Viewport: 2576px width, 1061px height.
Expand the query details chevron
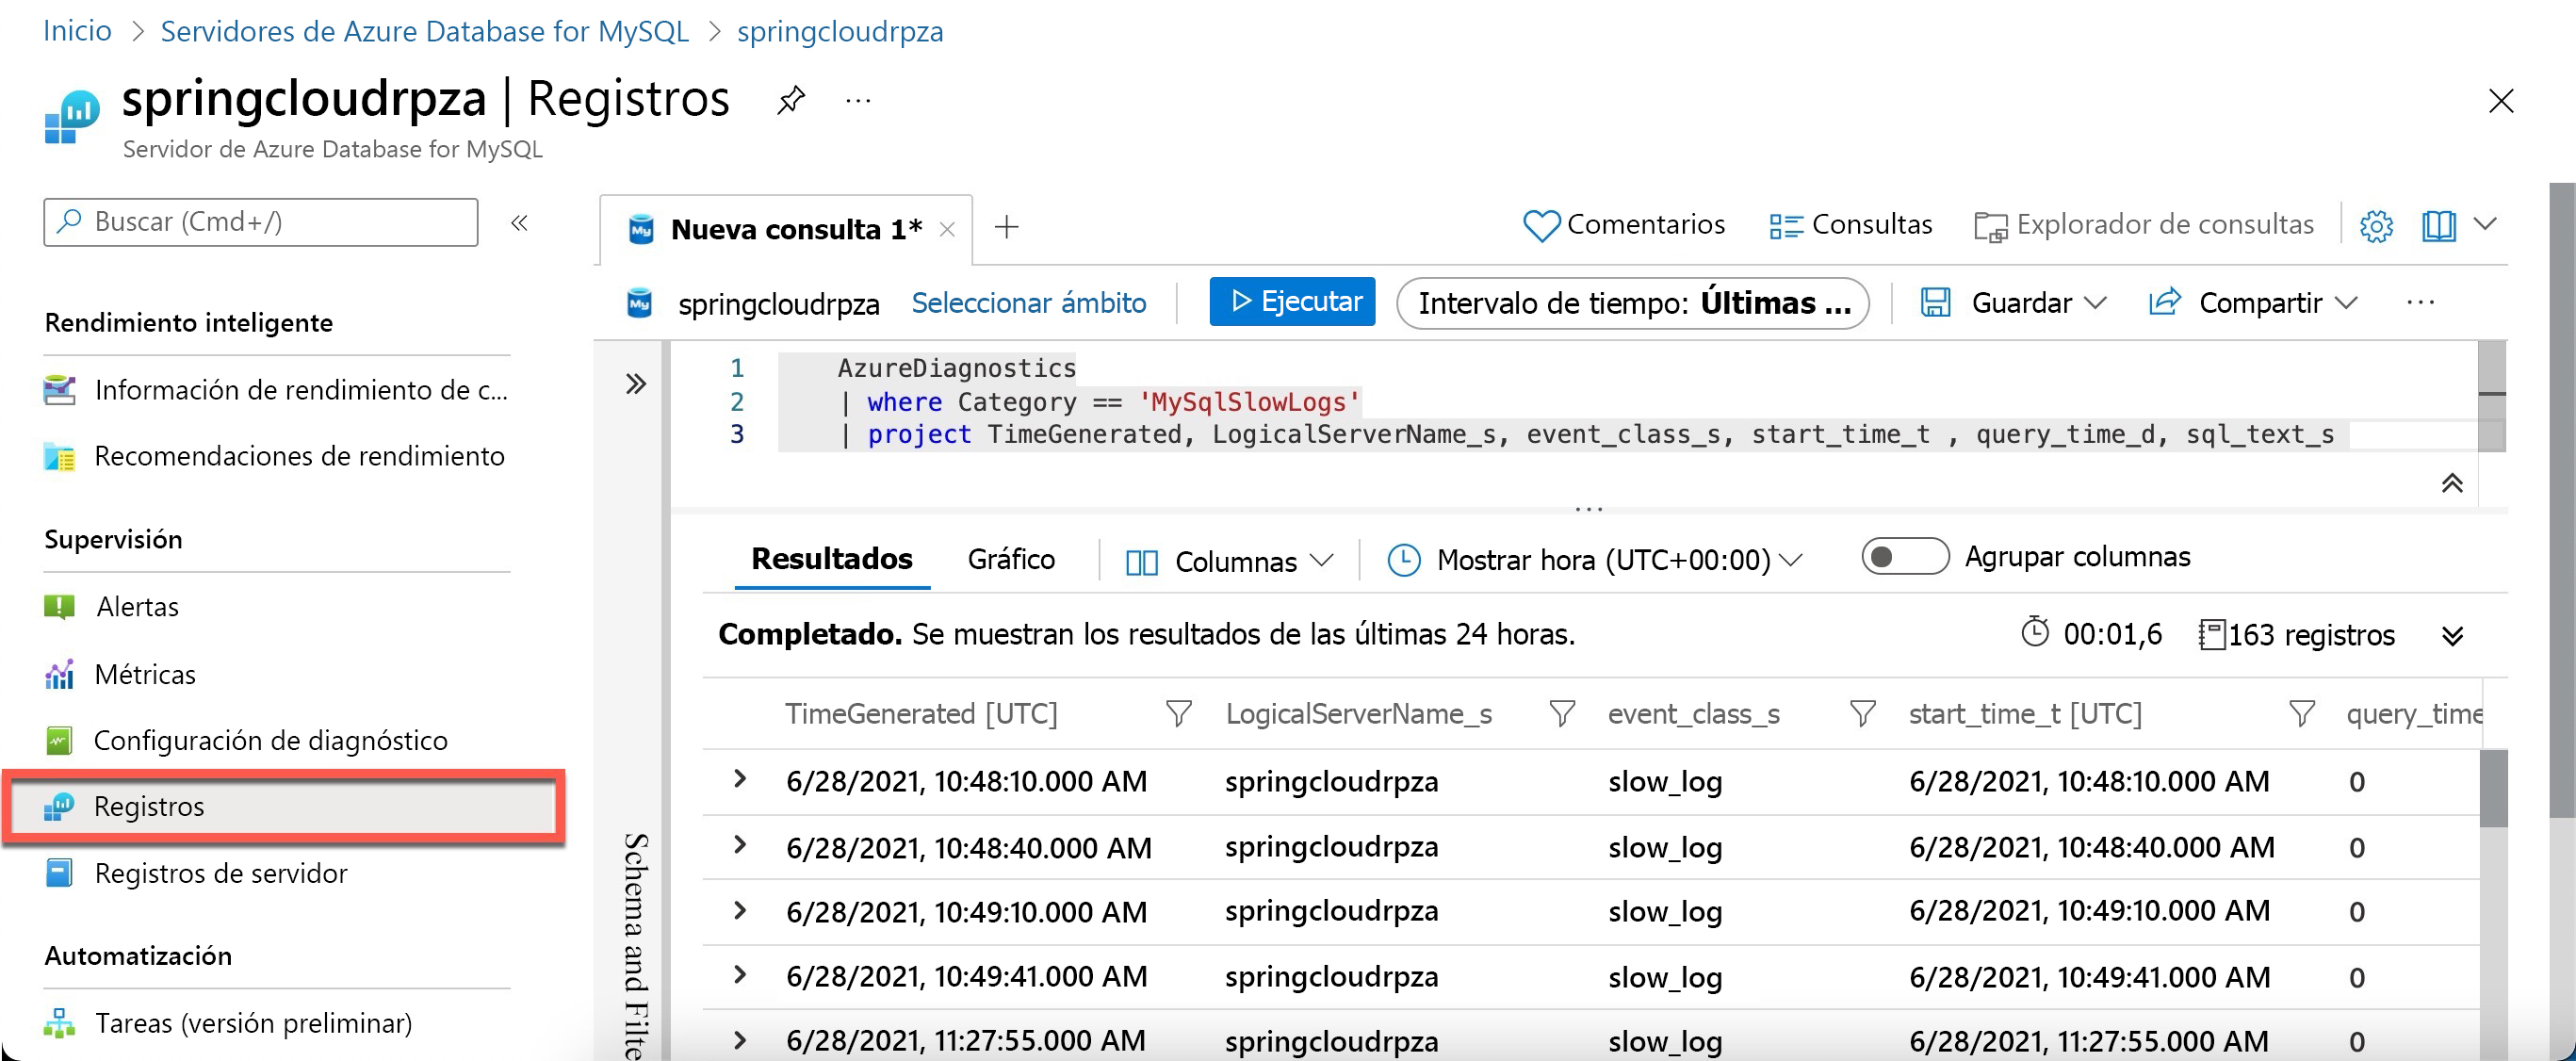[x=2451, y=636]
